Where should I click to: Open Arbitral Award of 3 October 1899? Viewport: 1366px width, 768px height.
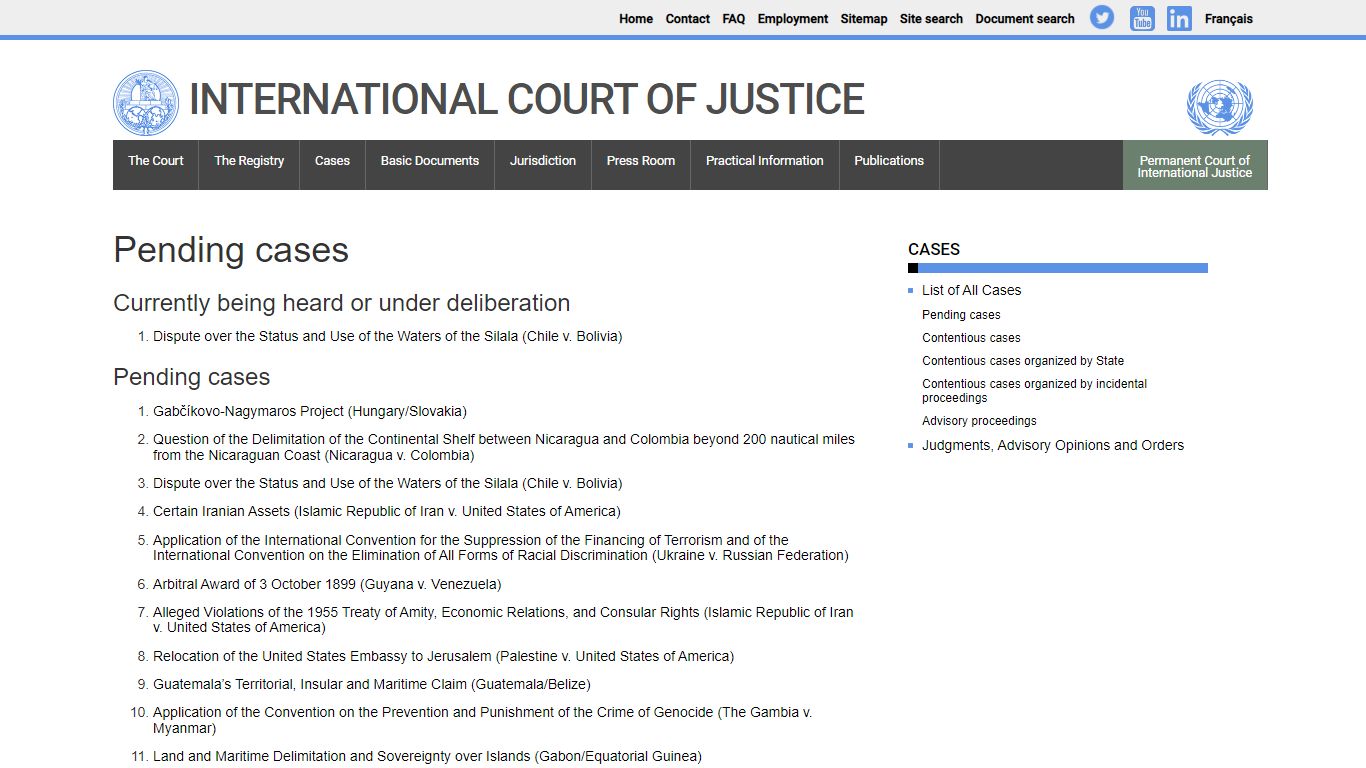327,584
